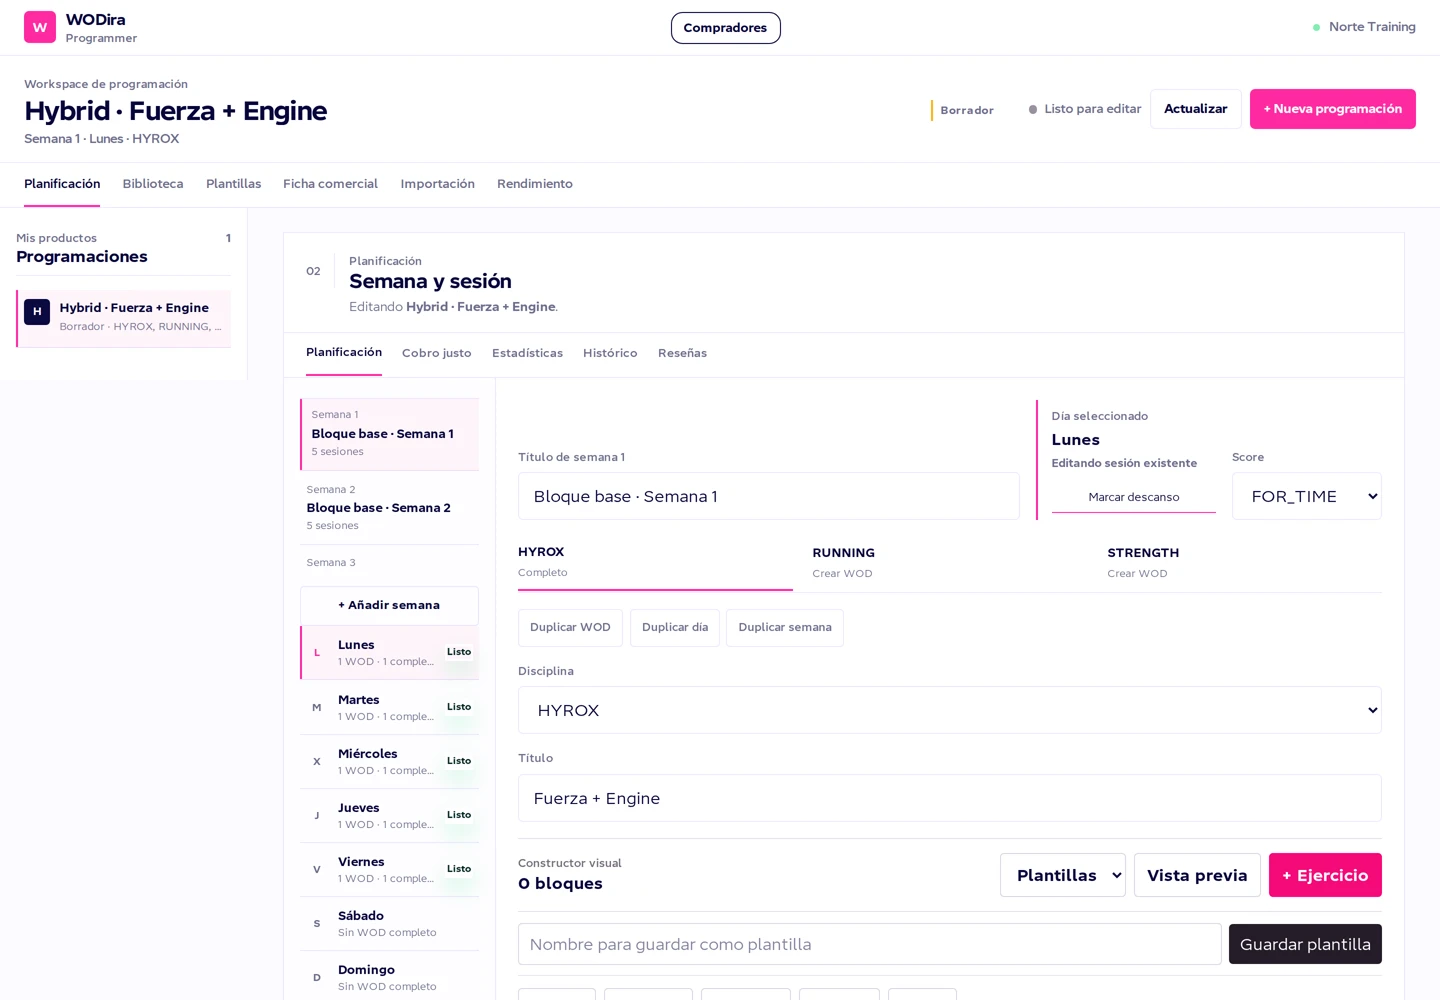The height and width of the screenshot is (1000, 1440).
Task: Create a new programación
Action: (x=1332, y=109)
